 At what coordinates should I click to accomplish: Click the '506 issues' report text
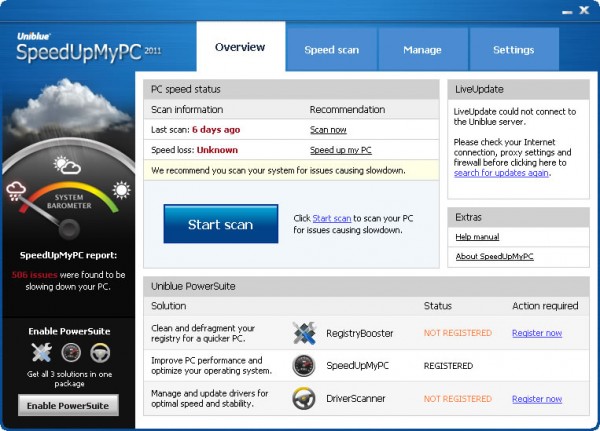34,275
